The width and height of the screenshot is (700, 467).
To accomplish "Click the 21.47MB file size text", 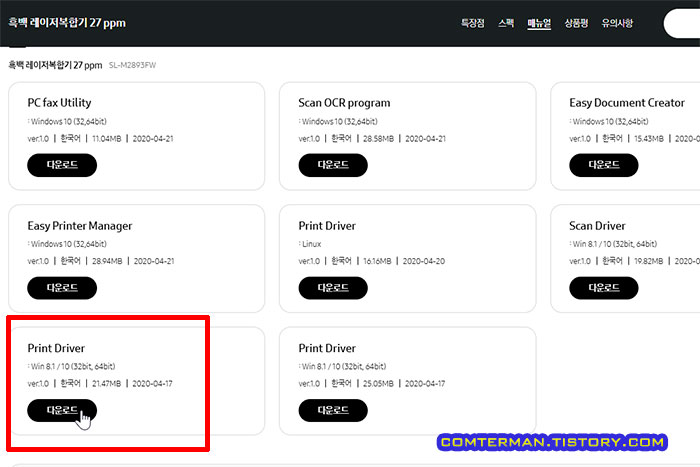I will [107, 384].
